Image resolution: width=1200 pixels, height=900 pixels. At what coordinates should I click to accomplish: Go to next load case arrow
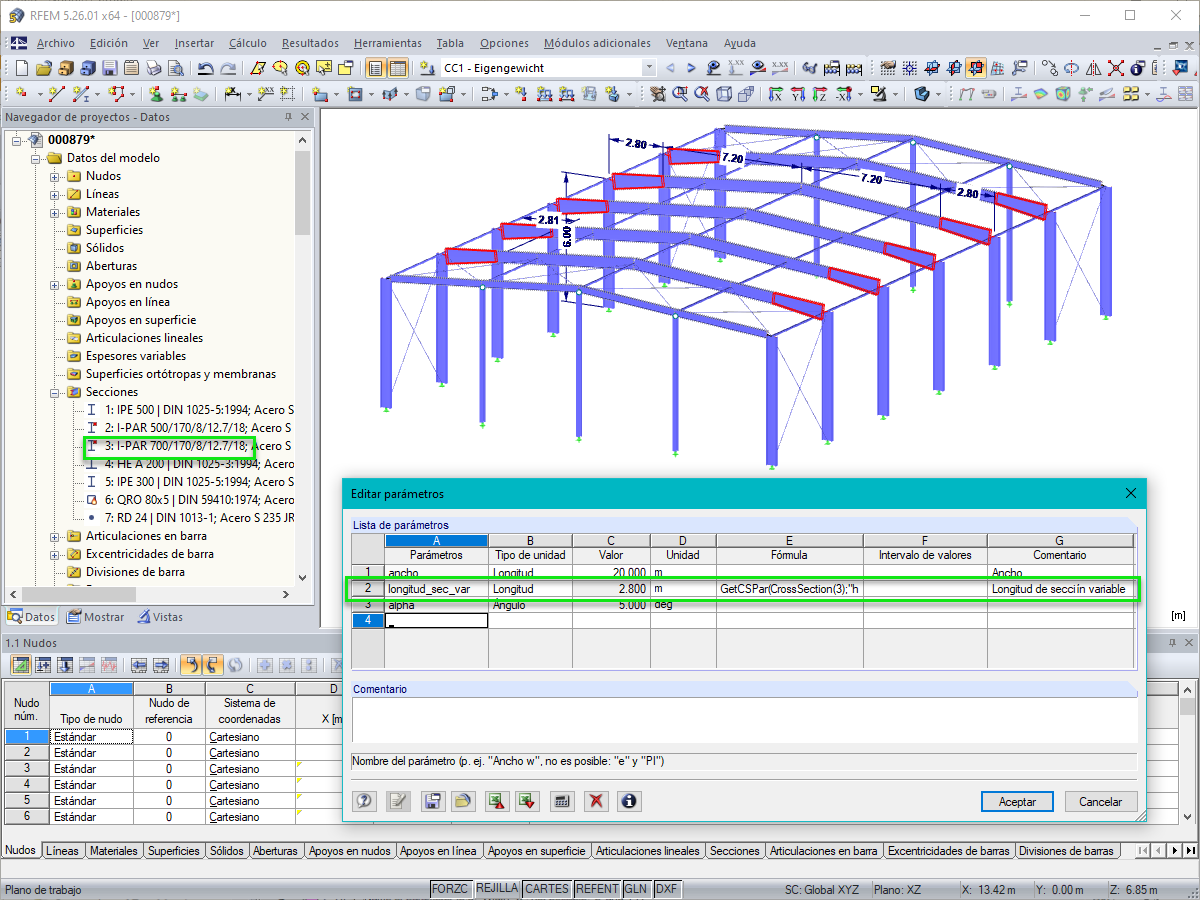click(x=691, y=68)
